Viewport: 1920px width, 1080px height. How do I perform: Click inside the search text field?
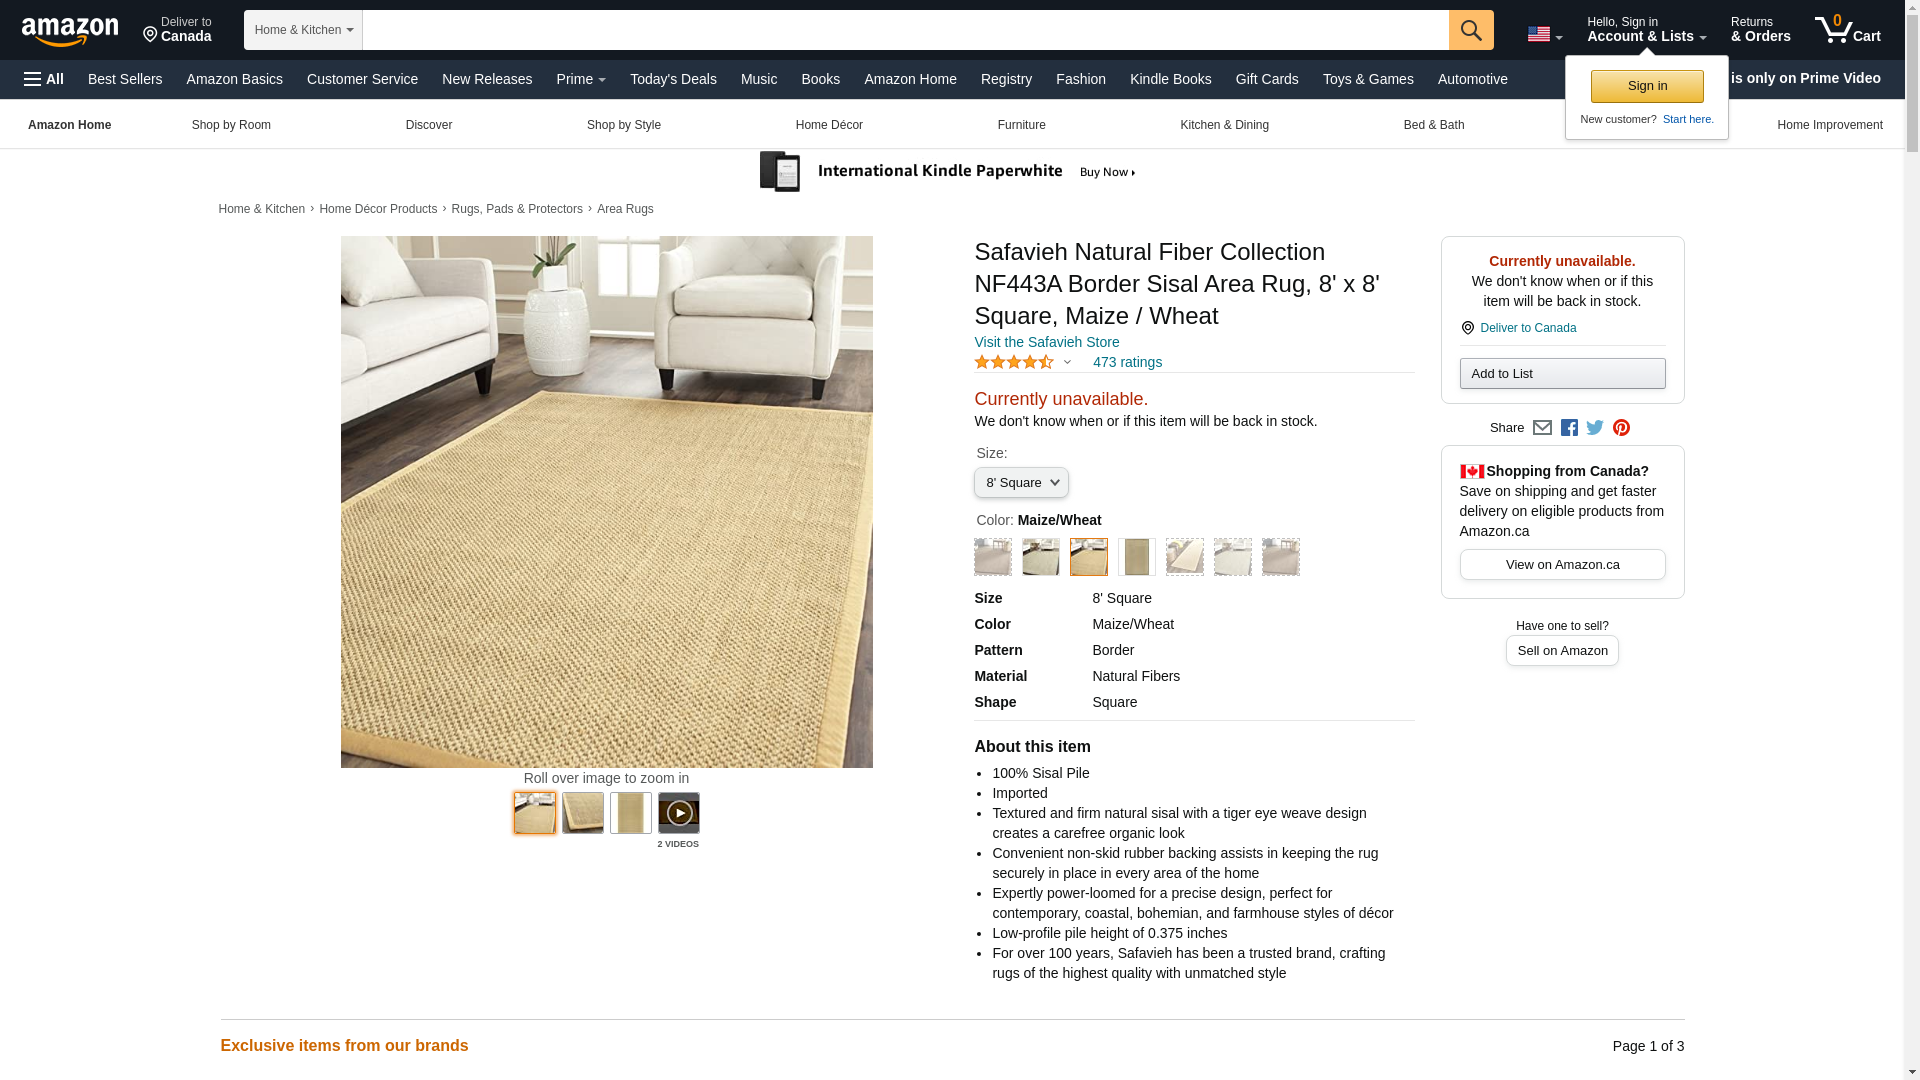tap(905, 30)
